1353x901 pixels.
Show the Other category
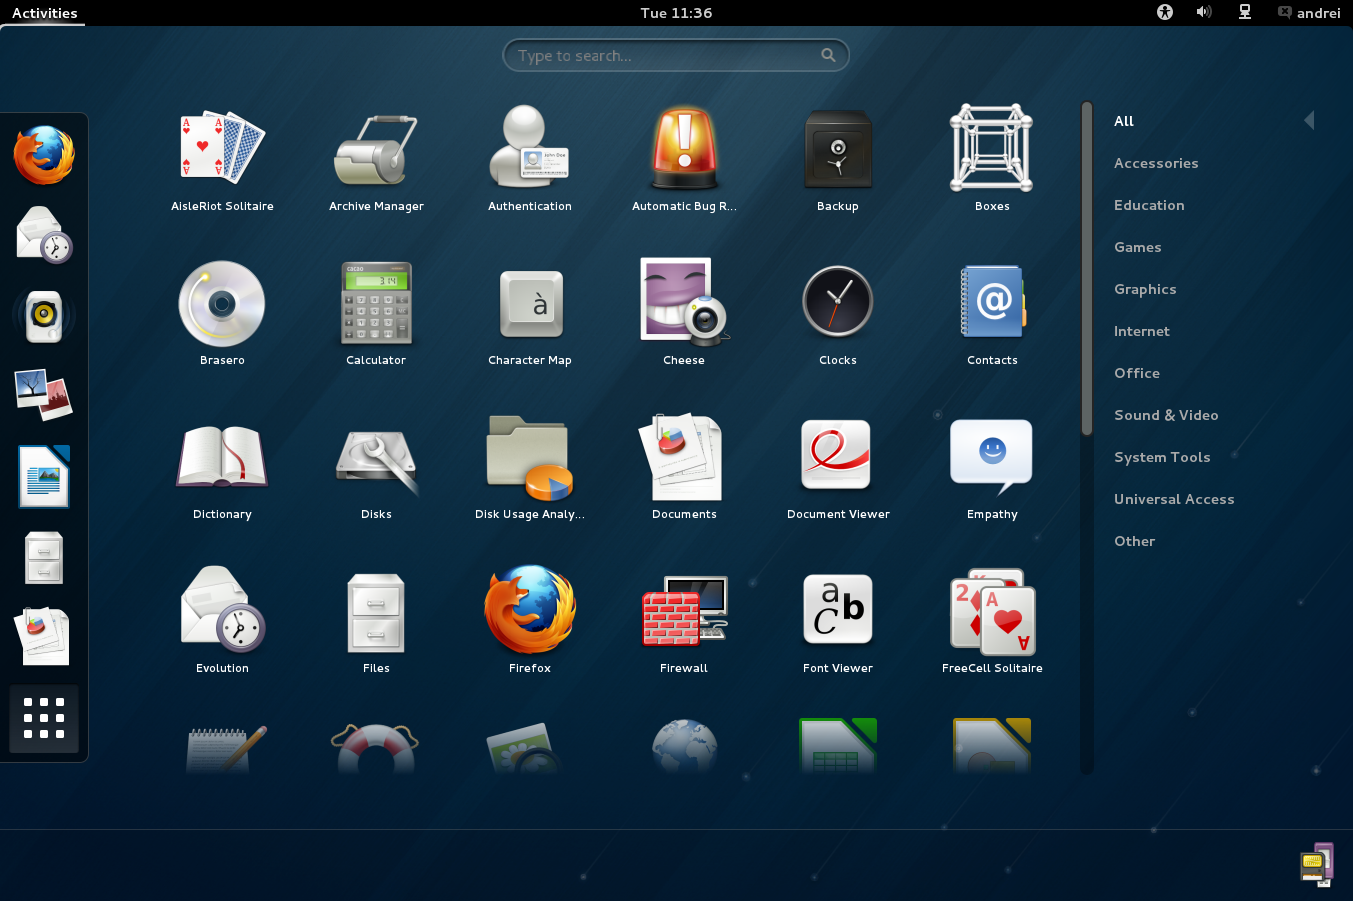tap(1134, 541)
